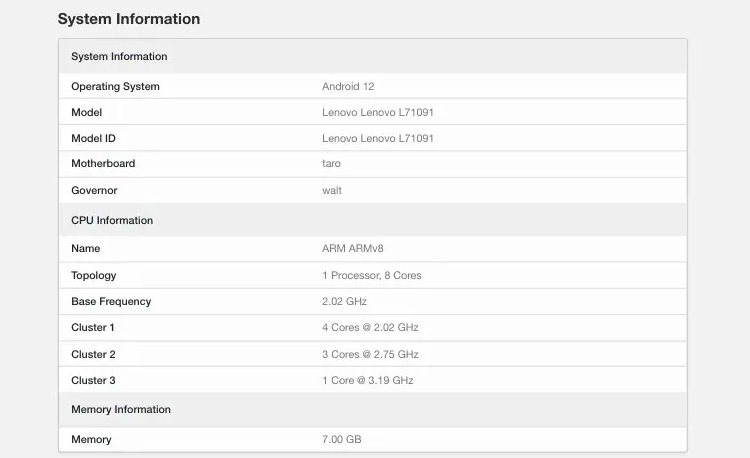This screenshot has height=458, width=750.
Task: Select the ARM ARMv8 CPU name value
Action: pyautogui.click(x=351, y=249)
